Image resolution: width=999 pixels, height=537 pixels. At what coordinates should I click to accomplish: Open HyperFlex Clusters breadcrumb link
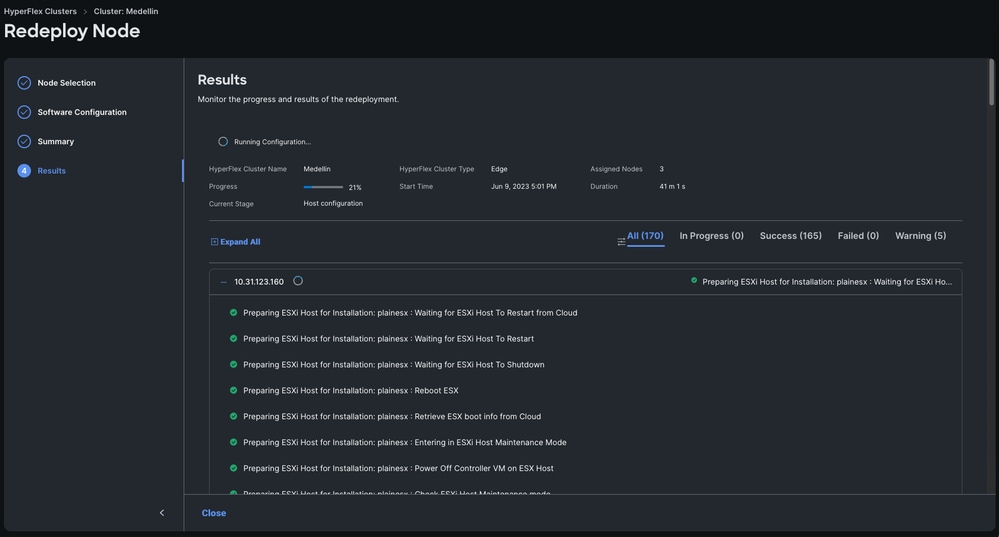[x=40, y=11]
